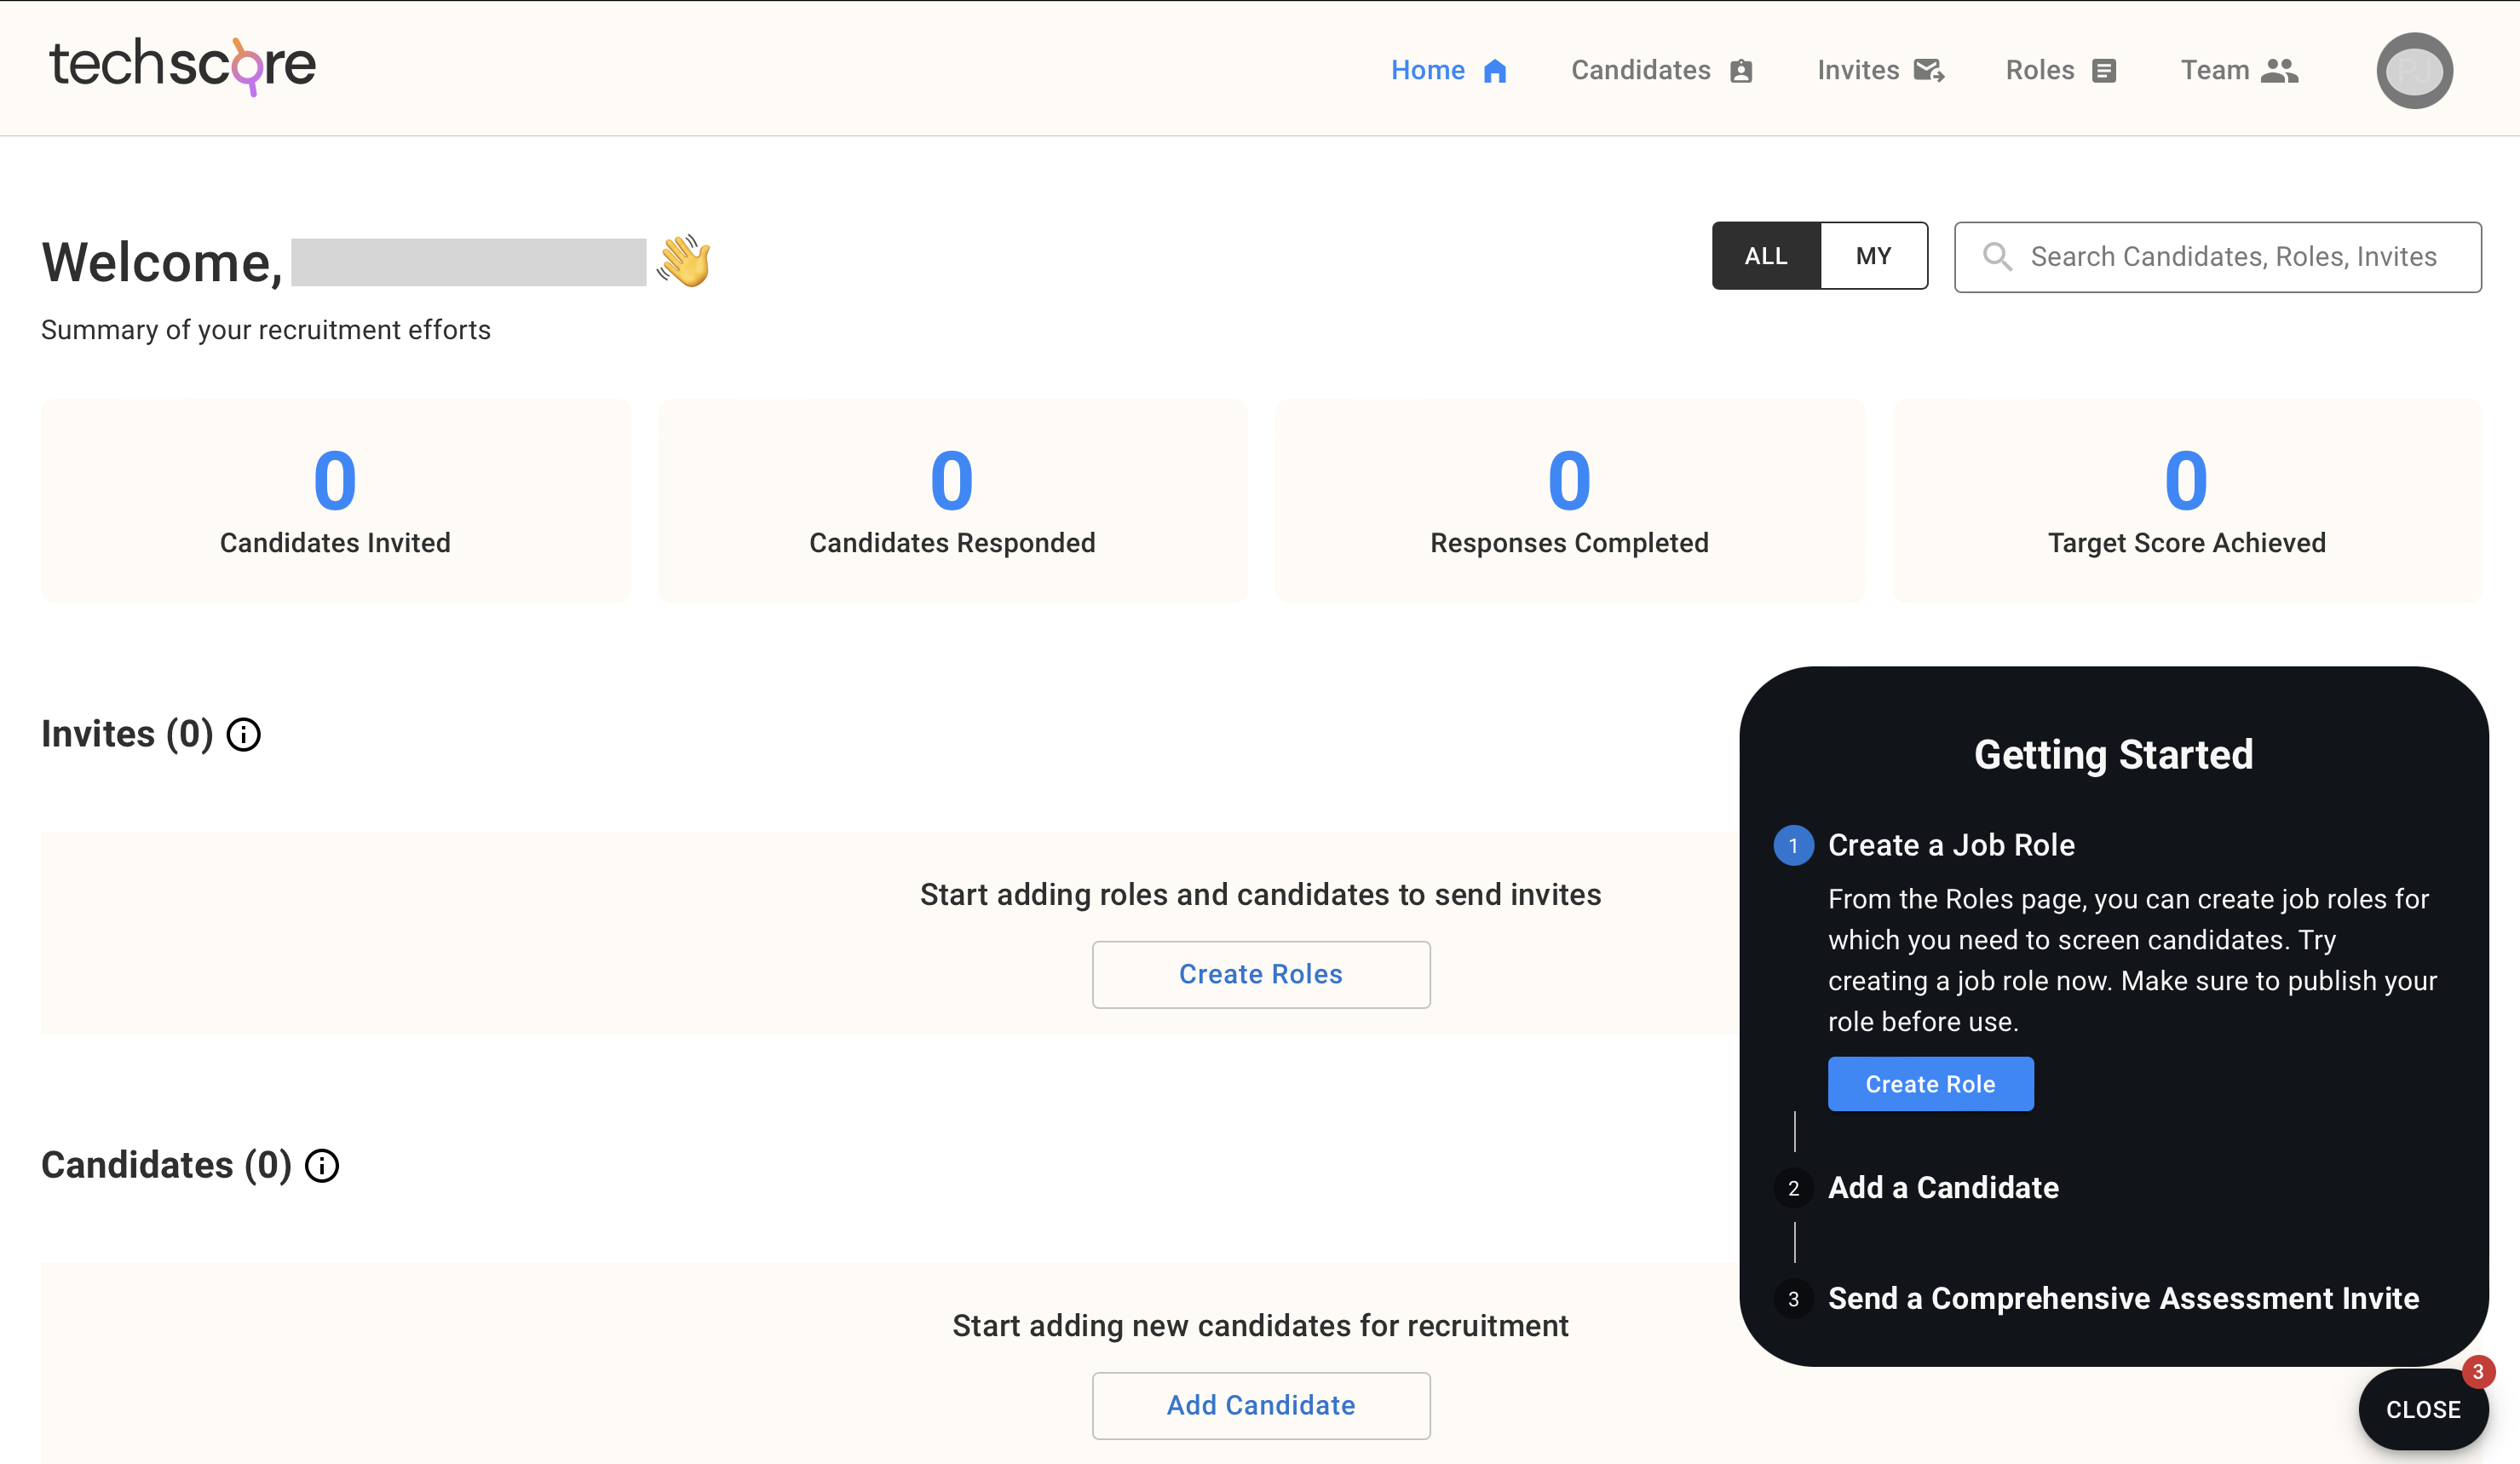Open the Team page in the navbar
This screenshot has height=1464, width=2520.
(2239, 70)
